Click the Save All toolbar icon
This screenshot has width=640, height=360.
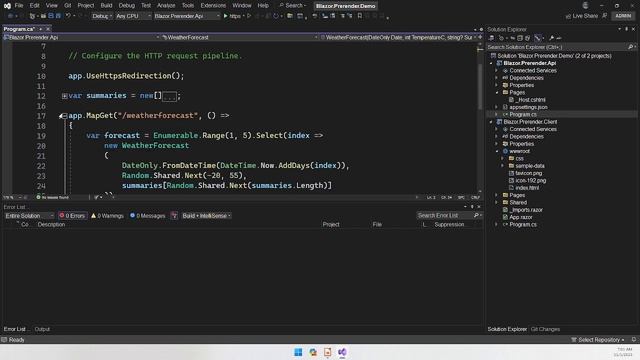(58, 16)
